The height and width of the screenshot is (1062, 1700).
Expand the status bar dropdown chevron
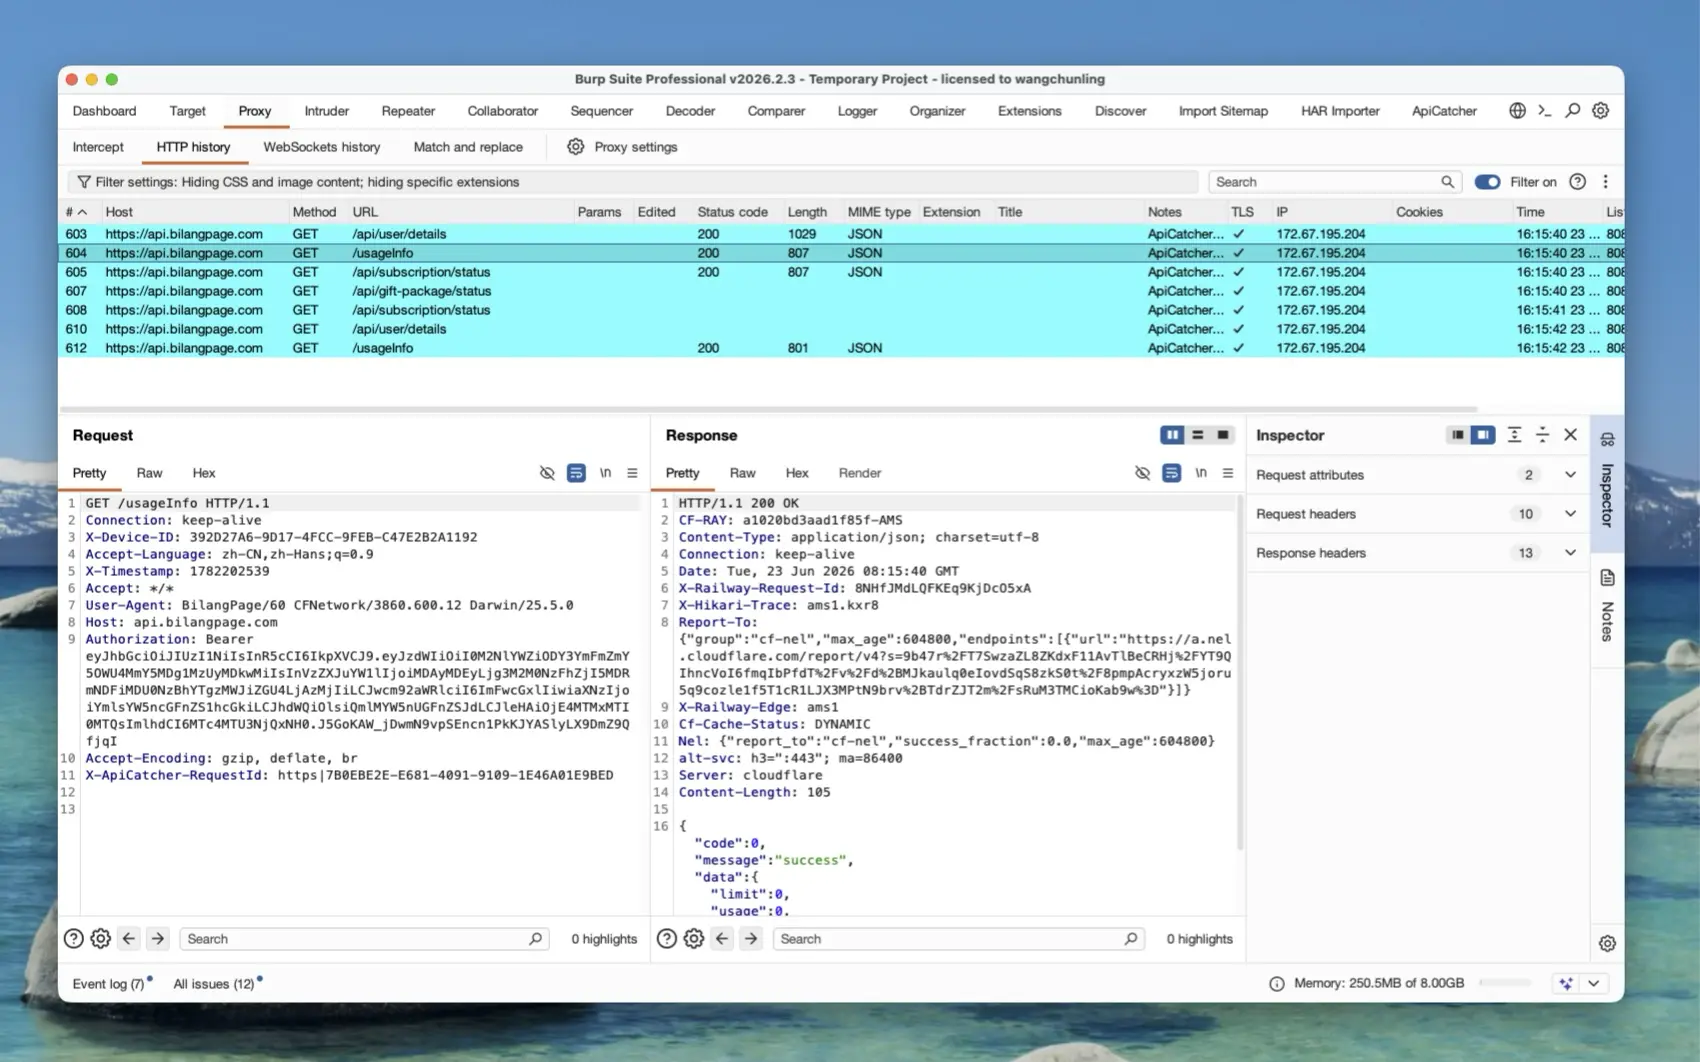[x=1594, y=983]
